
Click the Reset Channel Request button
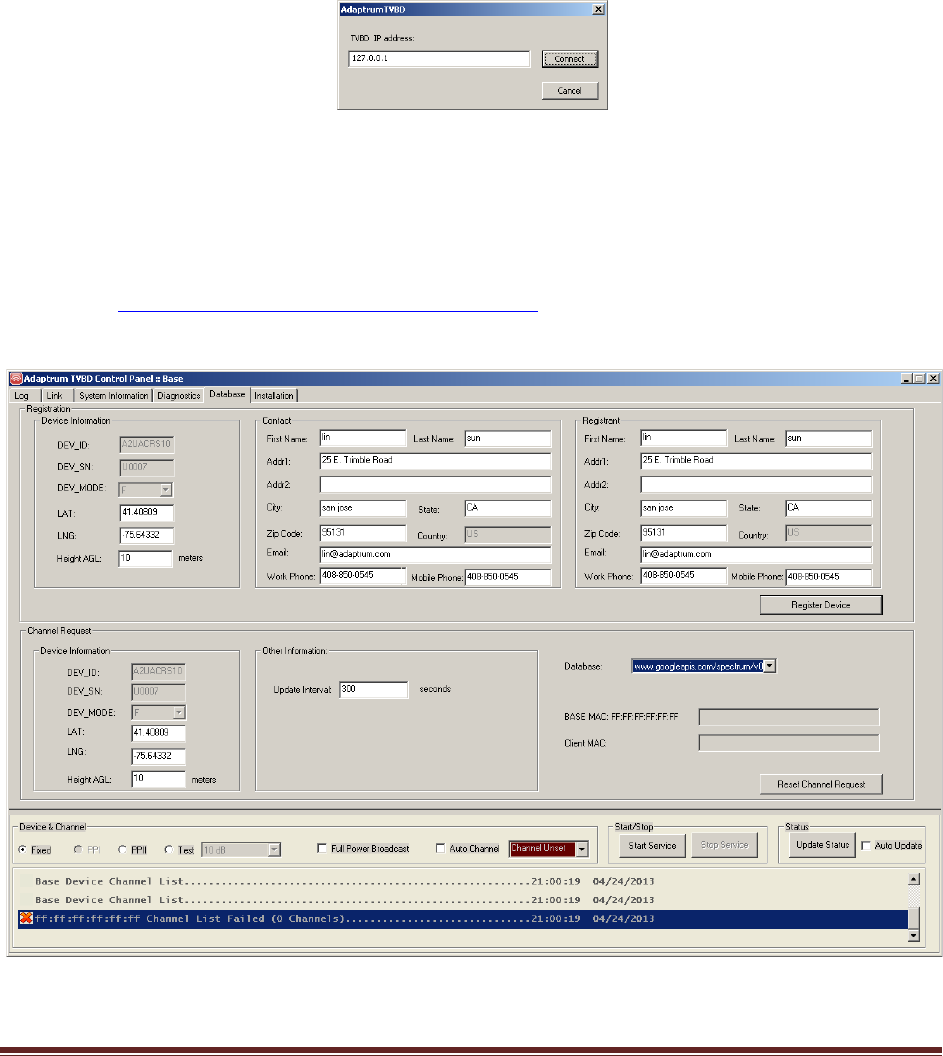tap(821, 784)
